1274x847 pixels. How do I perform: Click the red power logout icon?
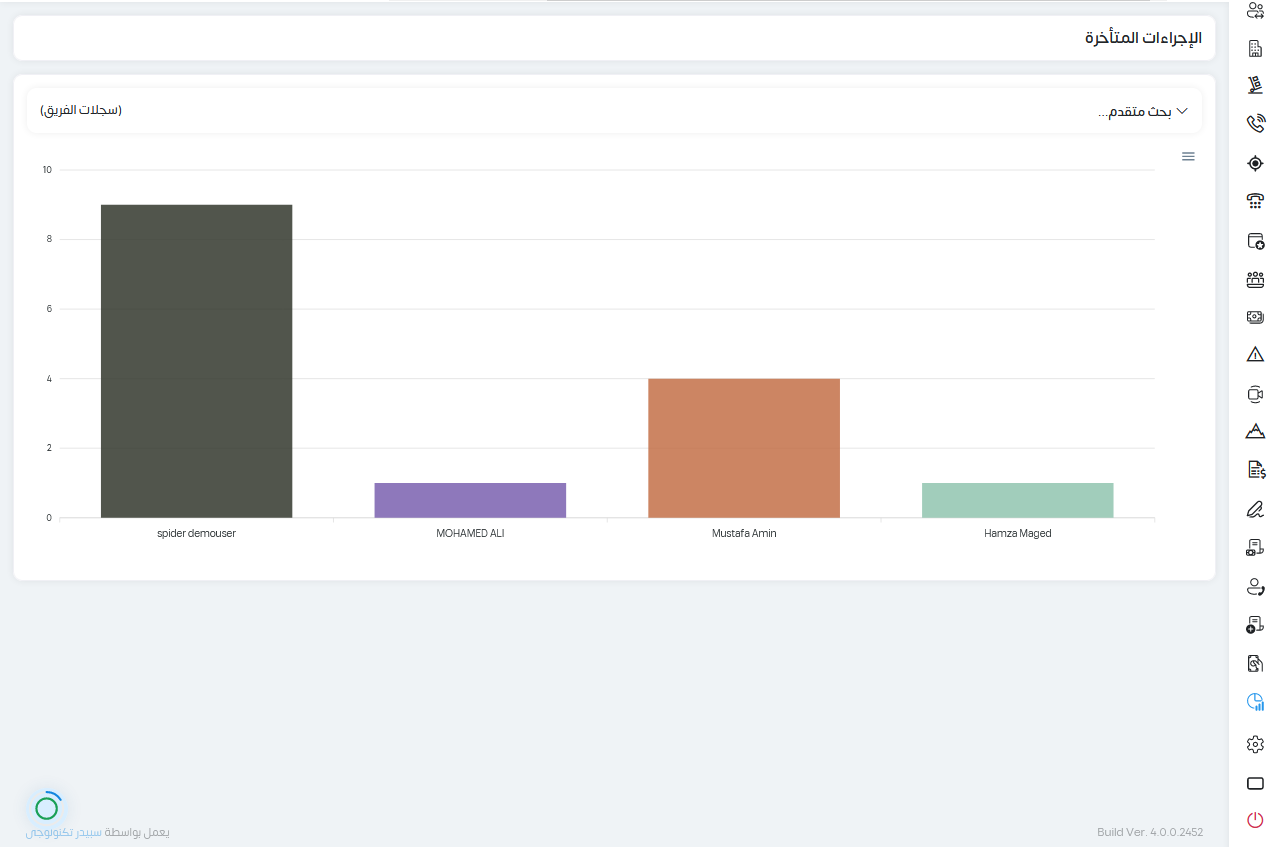(x=1255, y=820)
